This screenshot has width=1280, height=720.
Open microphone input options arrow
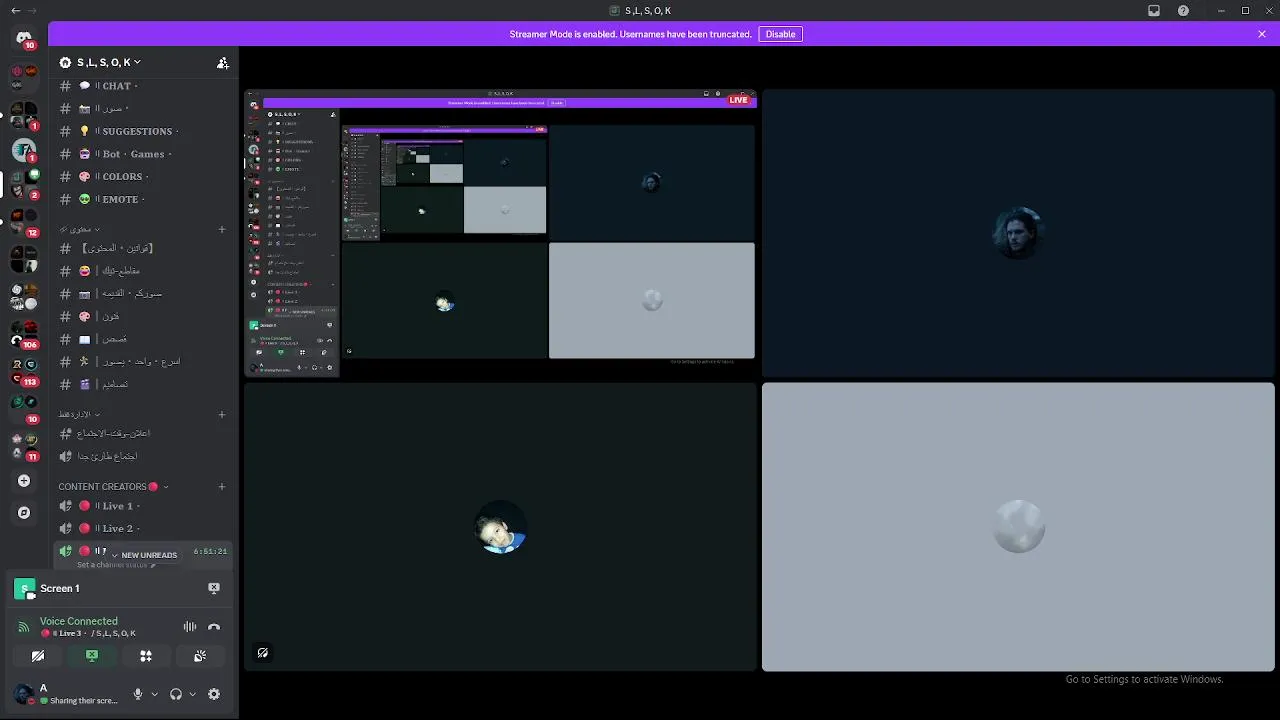(x=154, y=694)
